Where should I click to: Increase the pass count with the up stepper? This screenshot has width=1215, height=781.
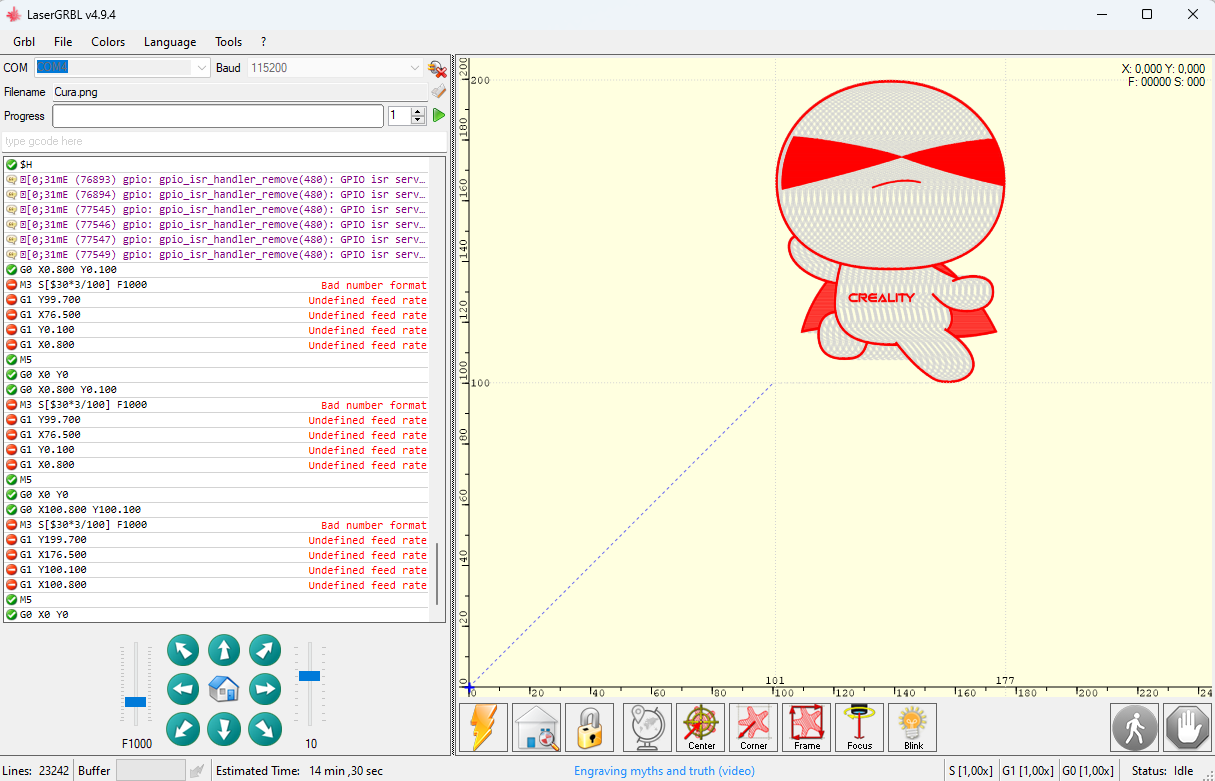coord(418,111)
